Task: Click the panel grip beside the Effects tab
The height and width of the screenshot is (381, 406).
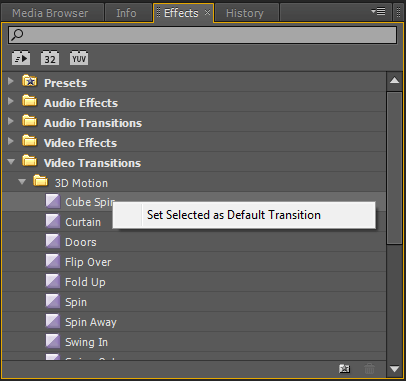Action: click(159, 13)
